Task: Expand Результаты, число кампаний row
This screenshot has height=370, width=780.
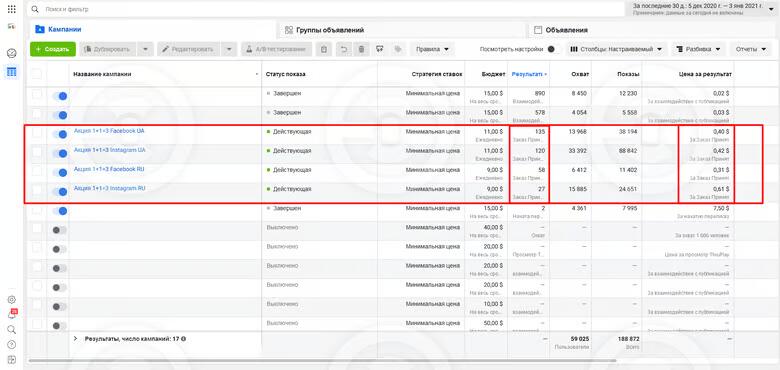Action: point(76,339)
